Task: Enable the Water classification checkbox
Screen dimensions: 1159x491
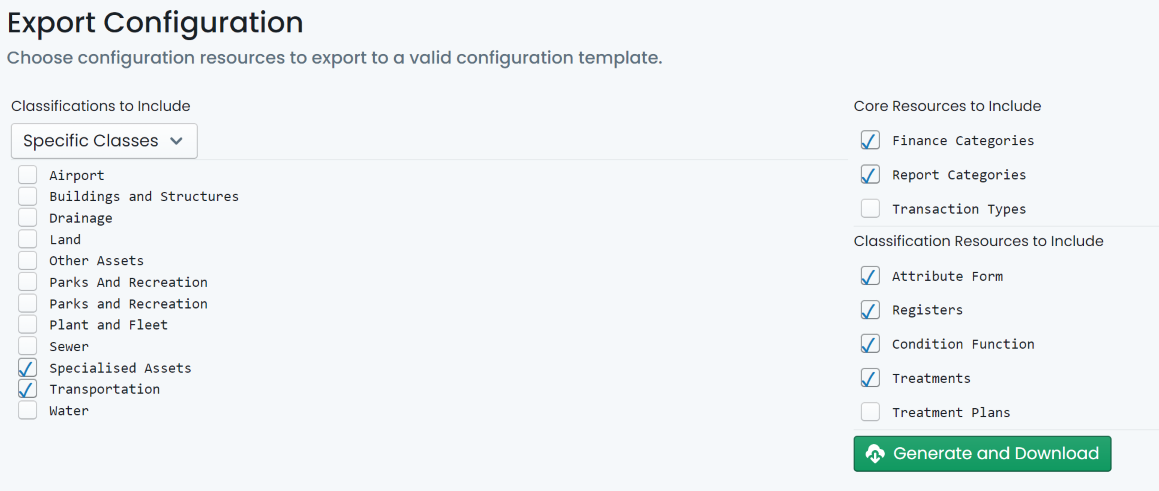Action: tap(27, 410)
